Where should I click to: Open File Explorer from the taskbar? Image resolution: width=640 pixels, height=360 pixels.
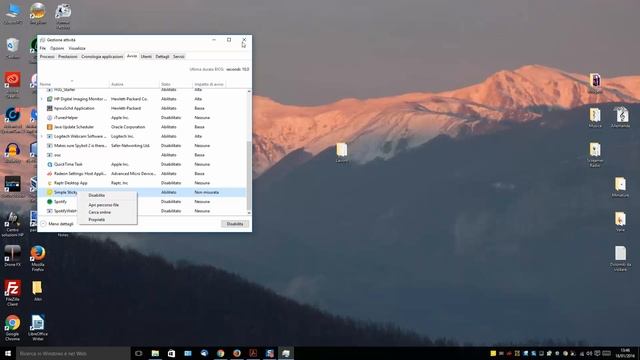coord(155,353)
